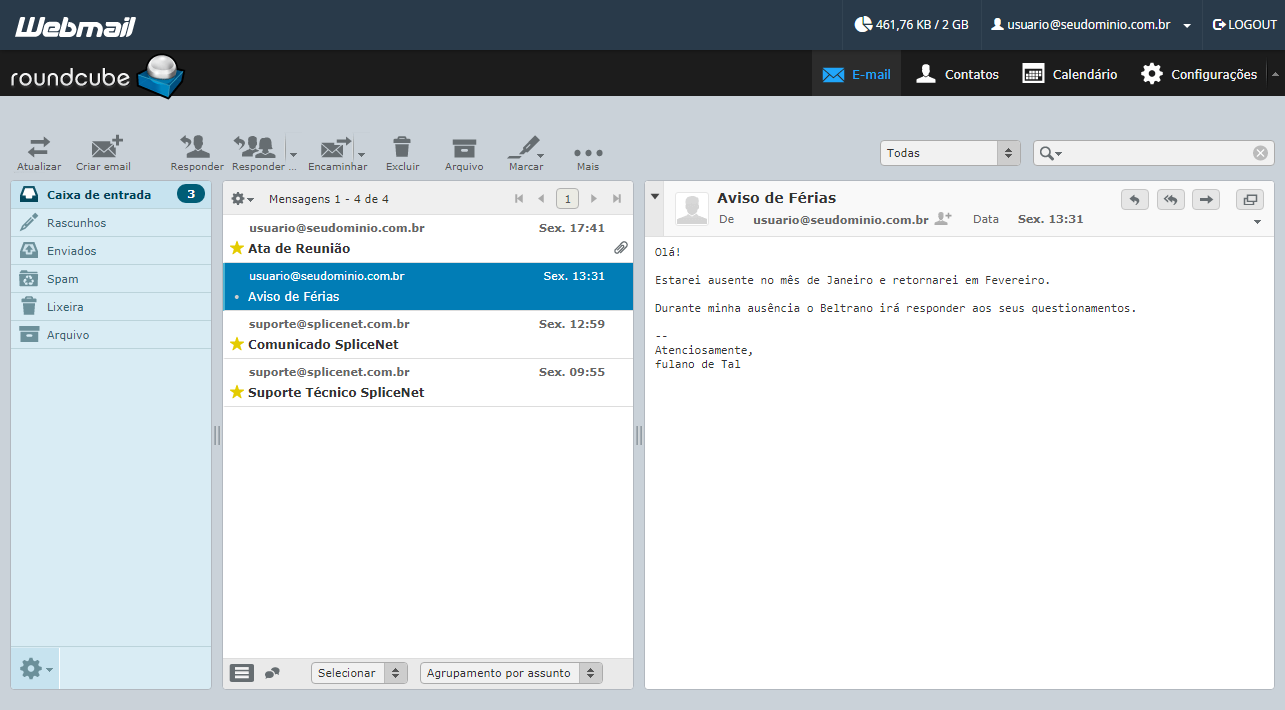This screenshot has width=1285, height=710.
Task: Open the Todas filter dropdown
Action: coord(950,153)
